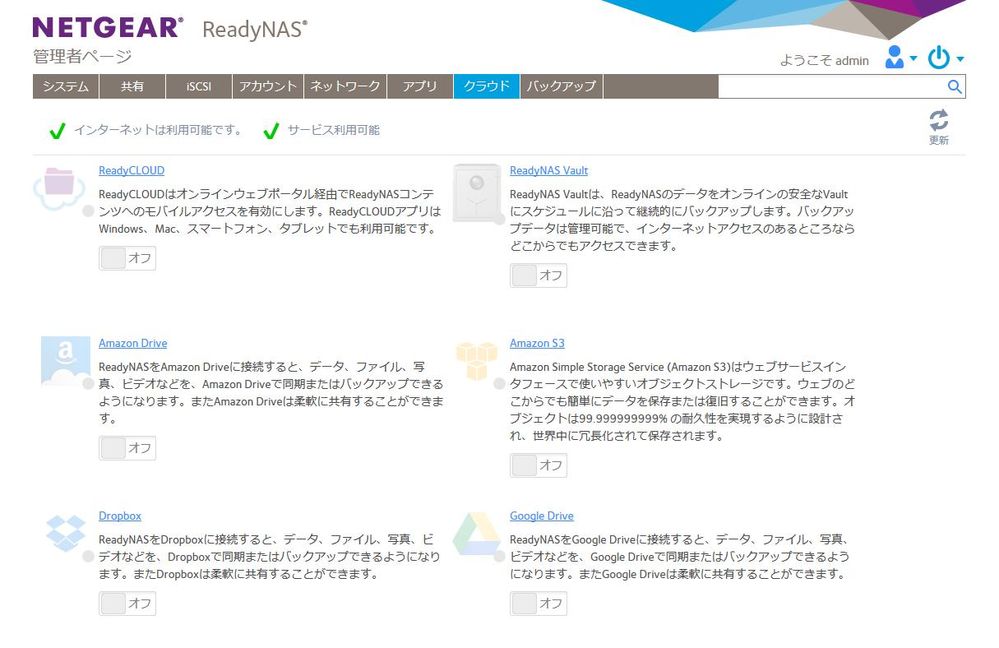Viewport: 999px width, 648px height.
Task: Click the power button icon
Action: pos(938,57)
